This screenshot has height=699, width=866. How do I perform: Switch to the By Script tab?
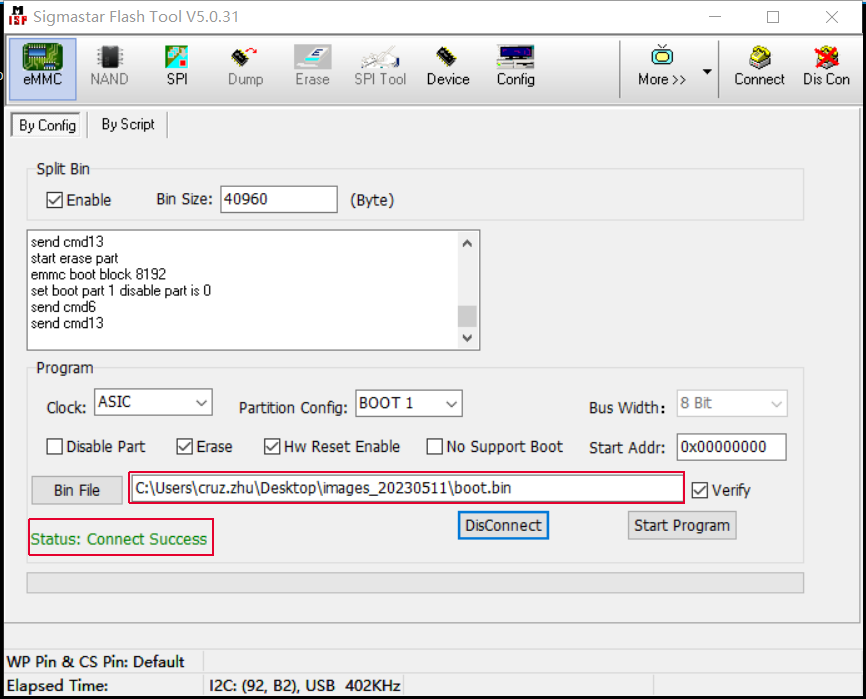pos(128,124)
